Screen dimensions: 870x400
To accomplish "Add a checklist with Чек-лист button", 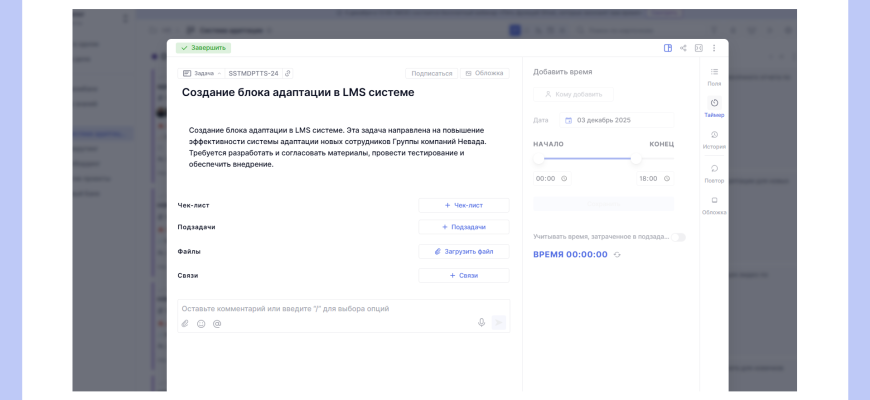I will (463, 205).
